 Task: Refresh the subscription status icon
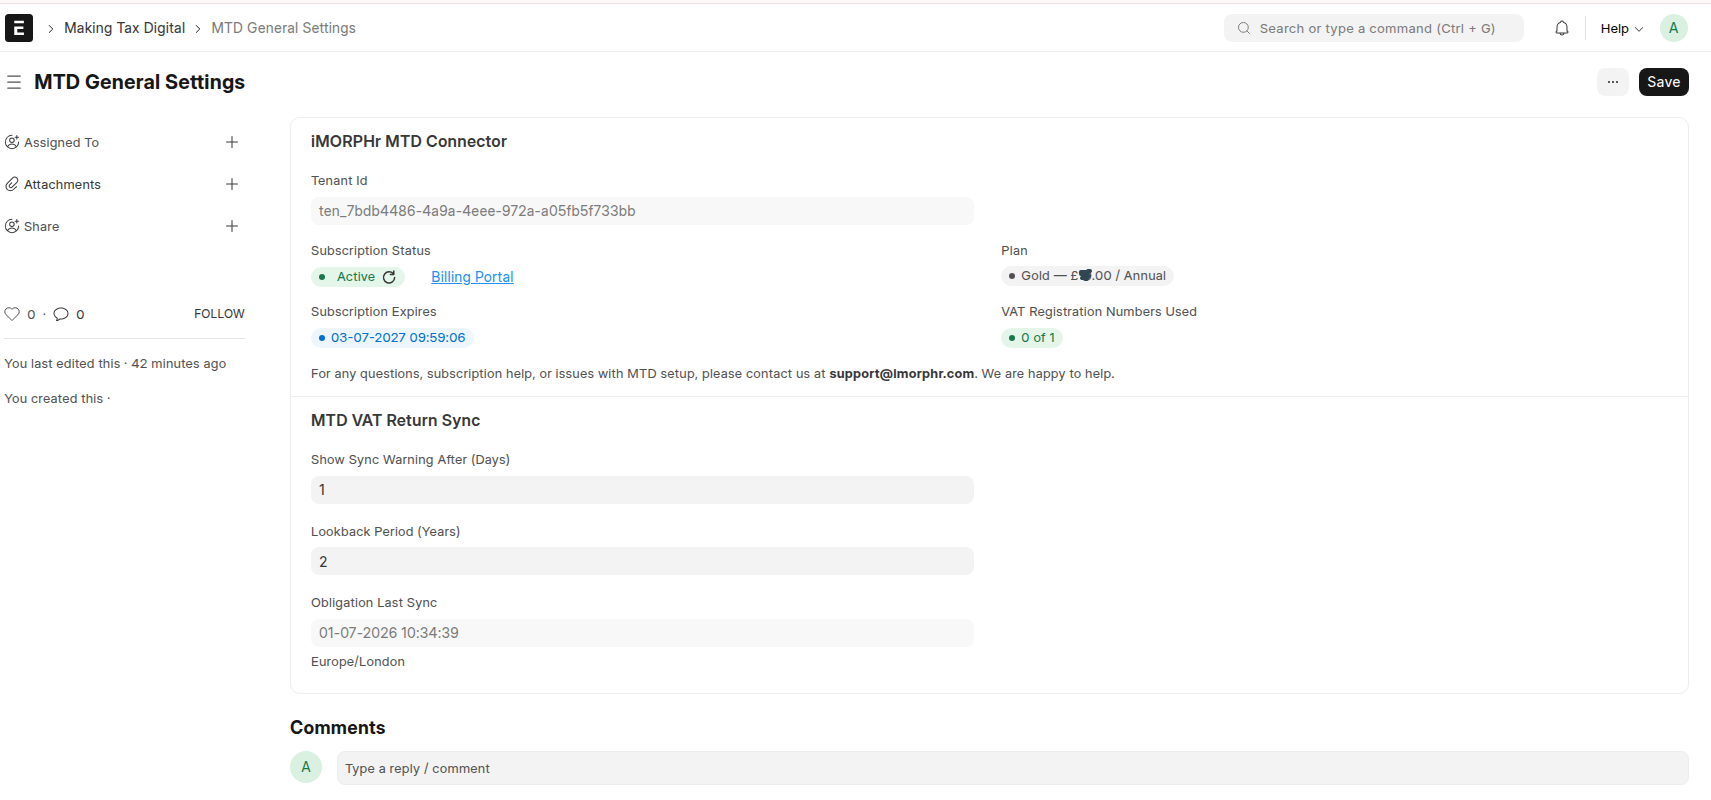click(x=389, y=277)
